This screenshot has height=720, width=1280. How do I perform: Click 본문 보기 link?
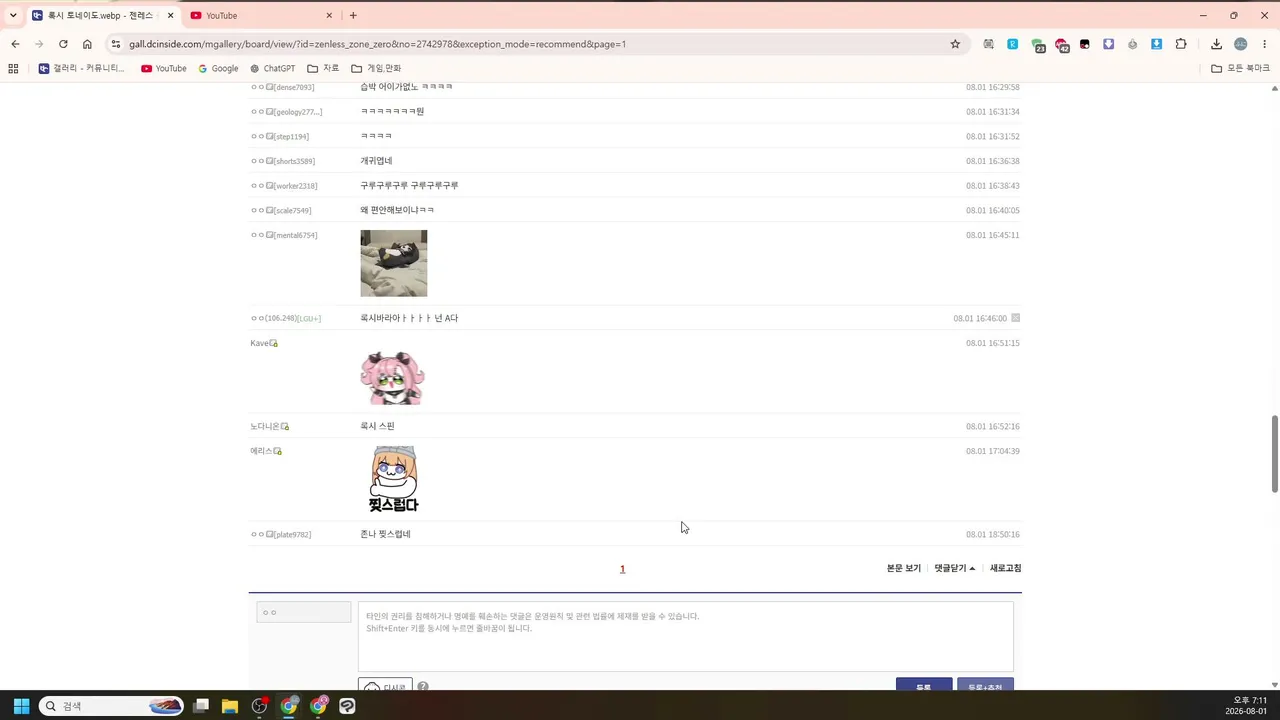click(904, 568)
